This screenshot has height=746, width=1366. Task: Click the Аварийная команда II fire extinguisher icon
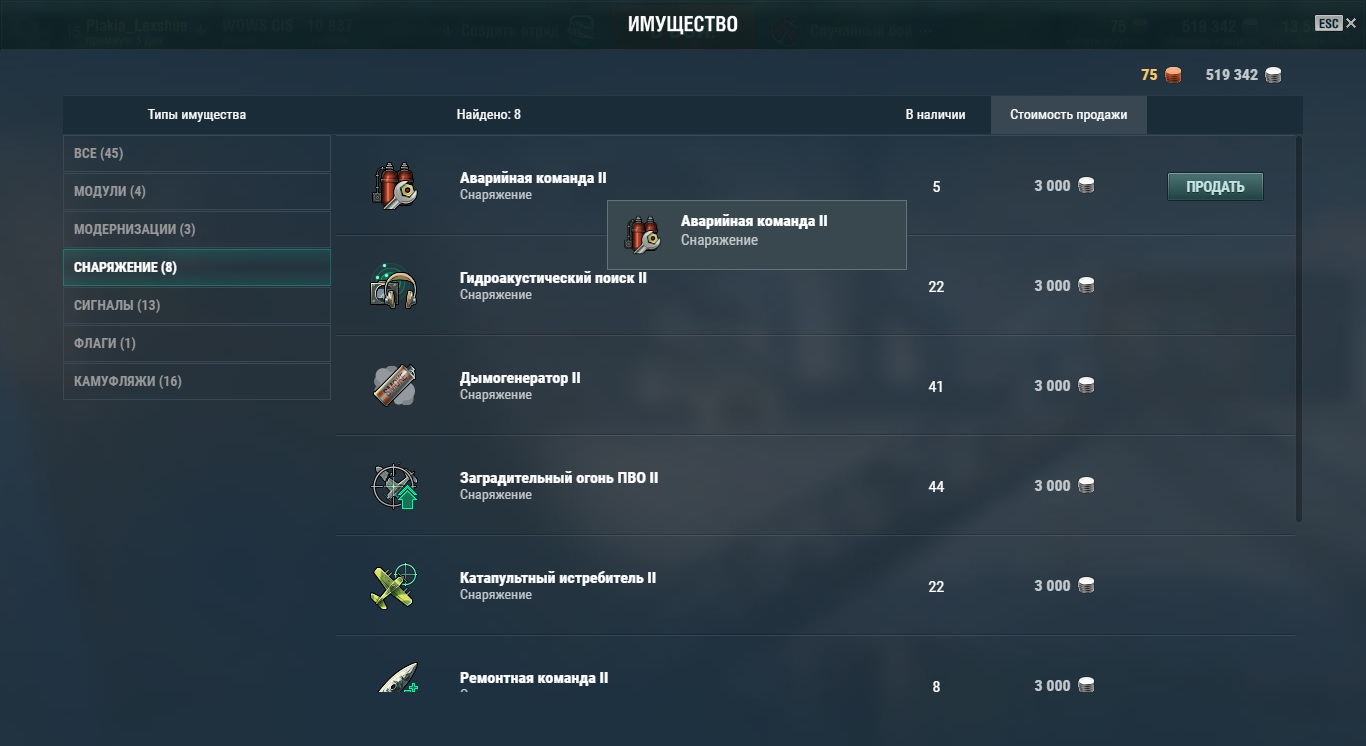coord(394,186)
